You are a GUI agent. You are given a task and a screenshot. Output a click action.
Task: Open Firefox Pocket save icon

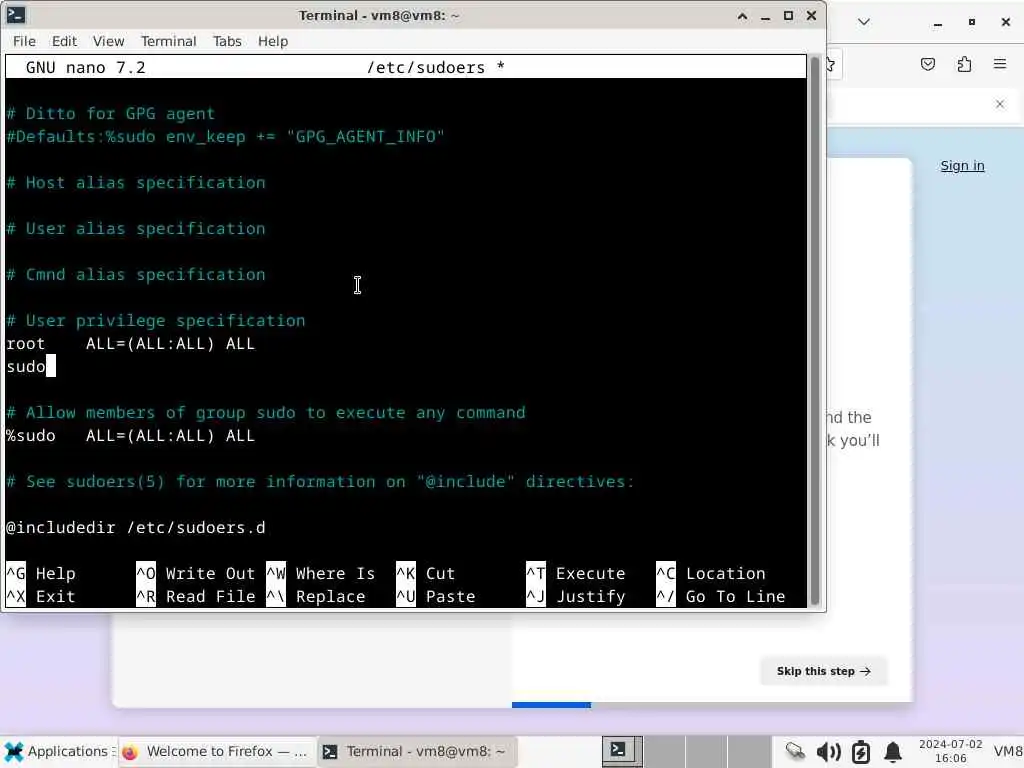927,64
